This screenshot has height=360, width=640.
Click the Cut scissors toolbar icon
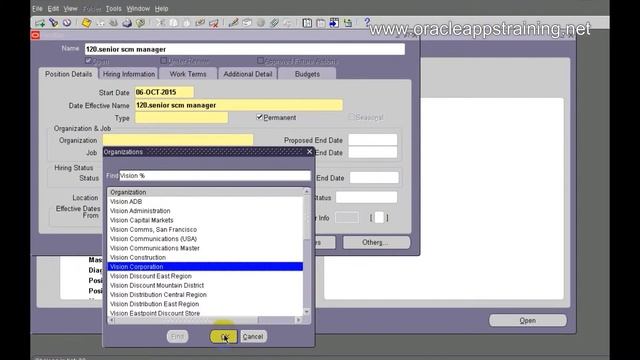[x=160, y=23]
